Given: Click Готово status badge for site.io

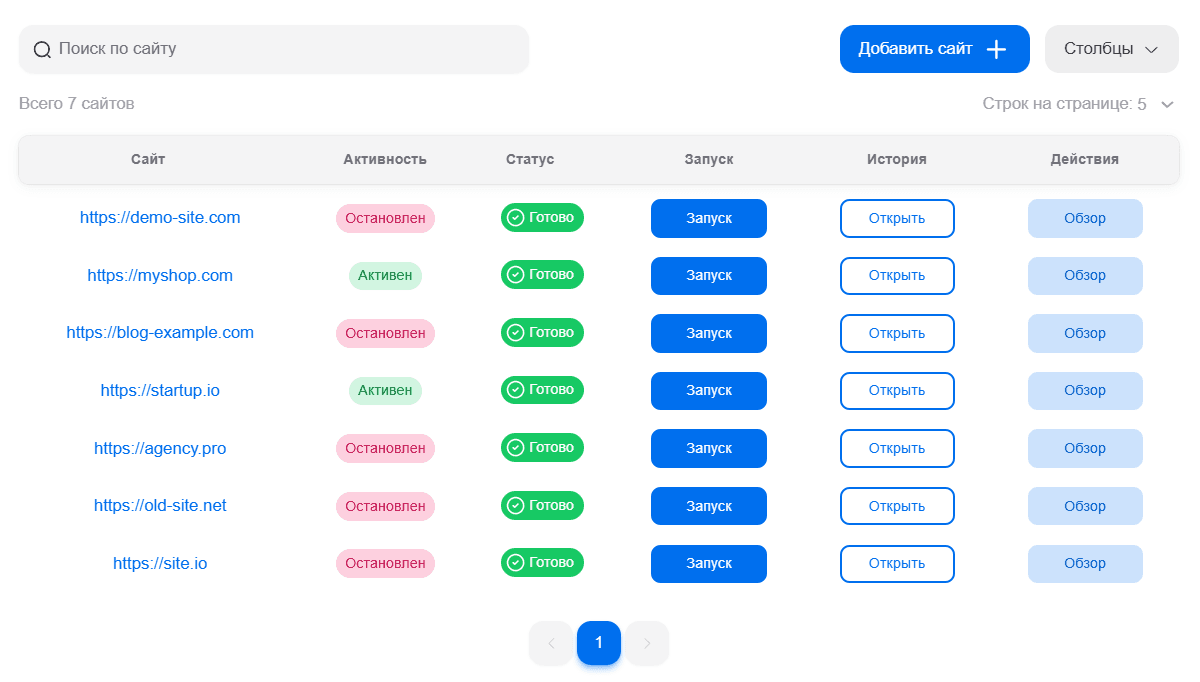Looking at the screenshot, I should coord(542,563).
